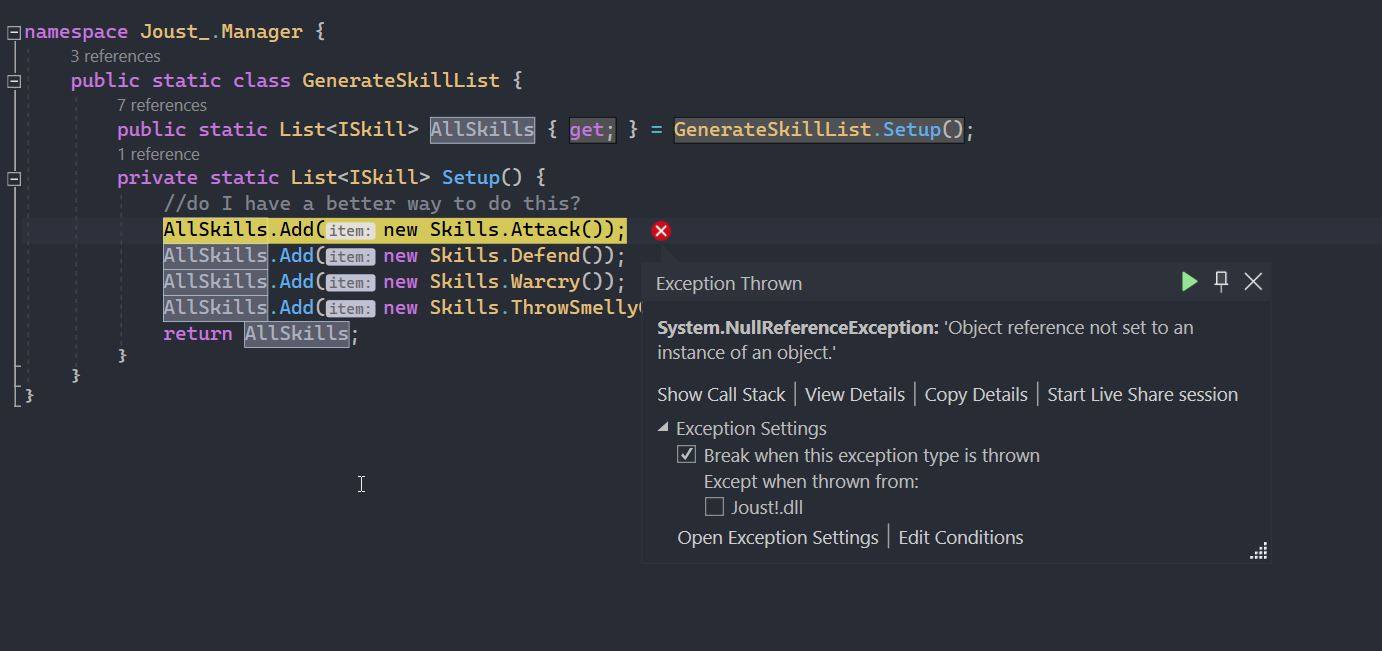Click the View Details link
Image resolution: width=1382 pixels, height=651 pixels.
pos(855,395)
